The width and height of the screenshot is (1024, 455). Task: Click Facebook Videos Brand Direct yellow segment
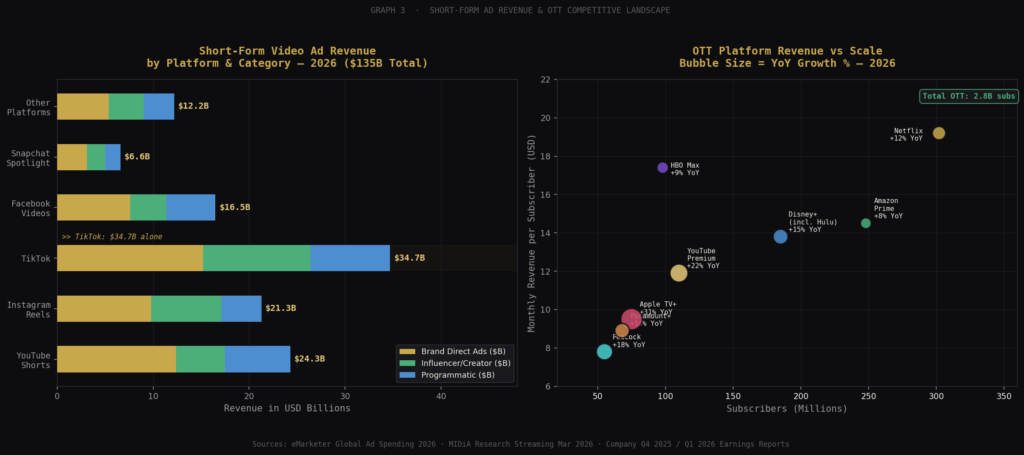click(94, 207)
